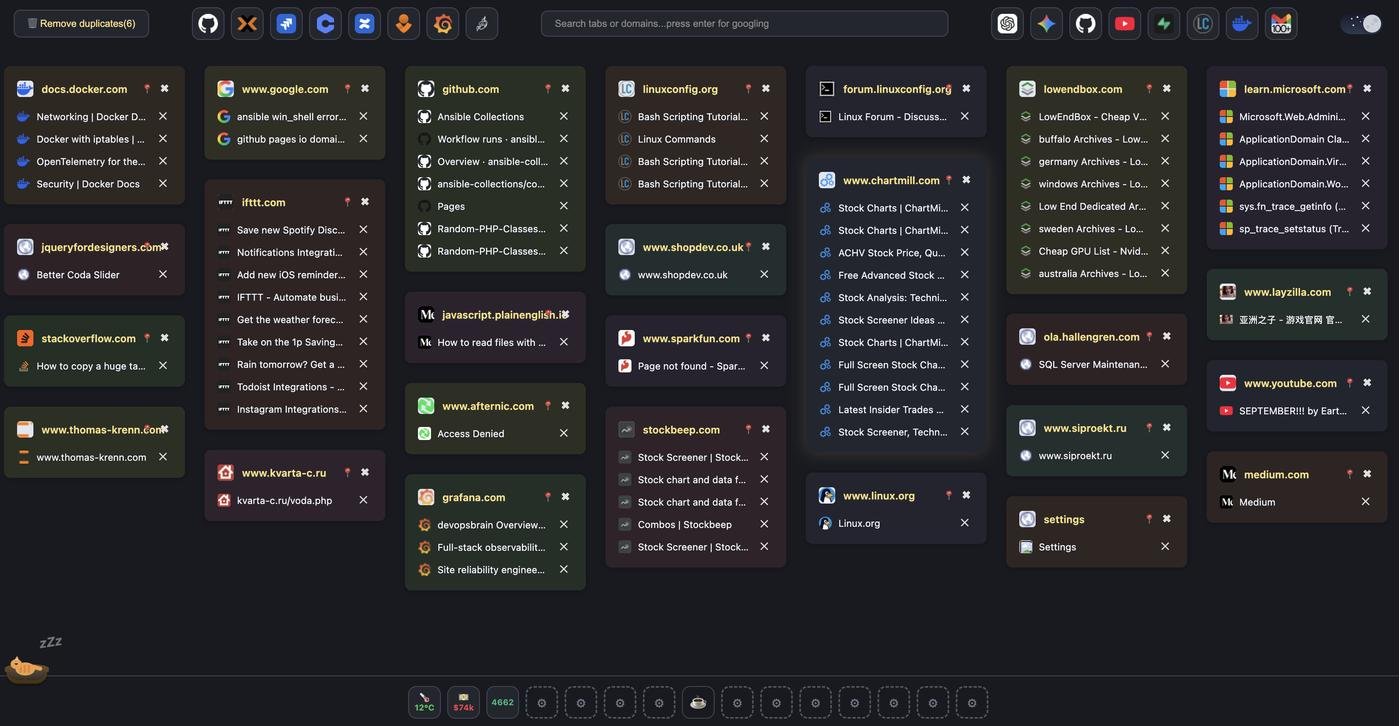Focus the Search tabs or domains field
The image size is (1400, 726).
(744, 23)
